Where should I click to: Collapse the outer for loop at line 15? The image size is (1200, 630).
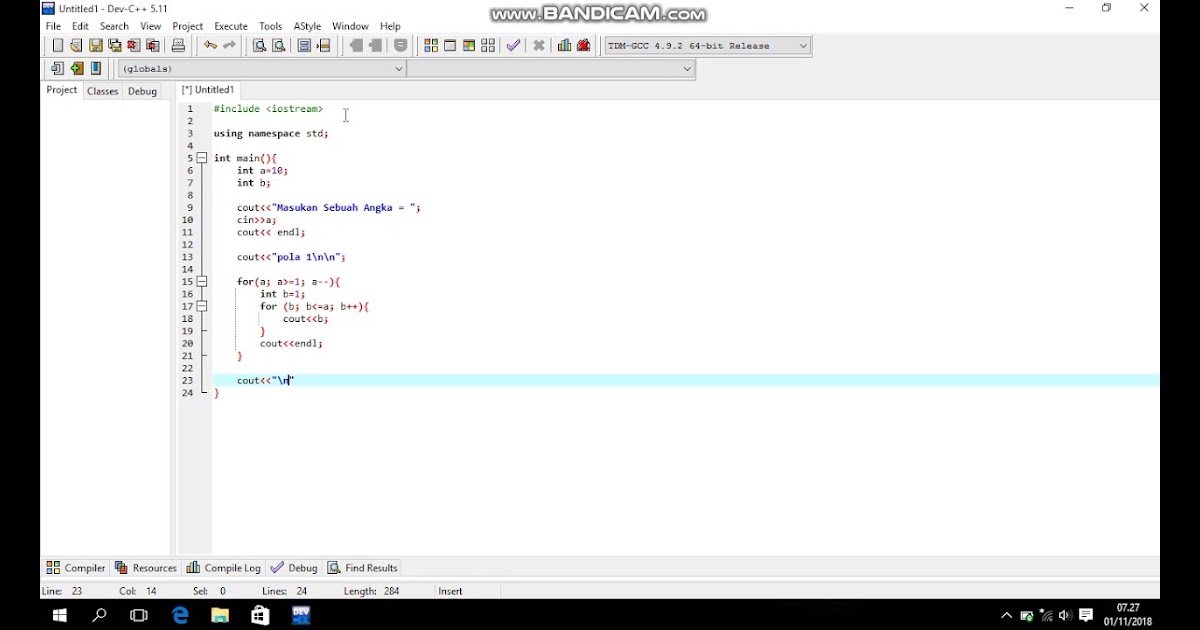click(x=201, y=282)
